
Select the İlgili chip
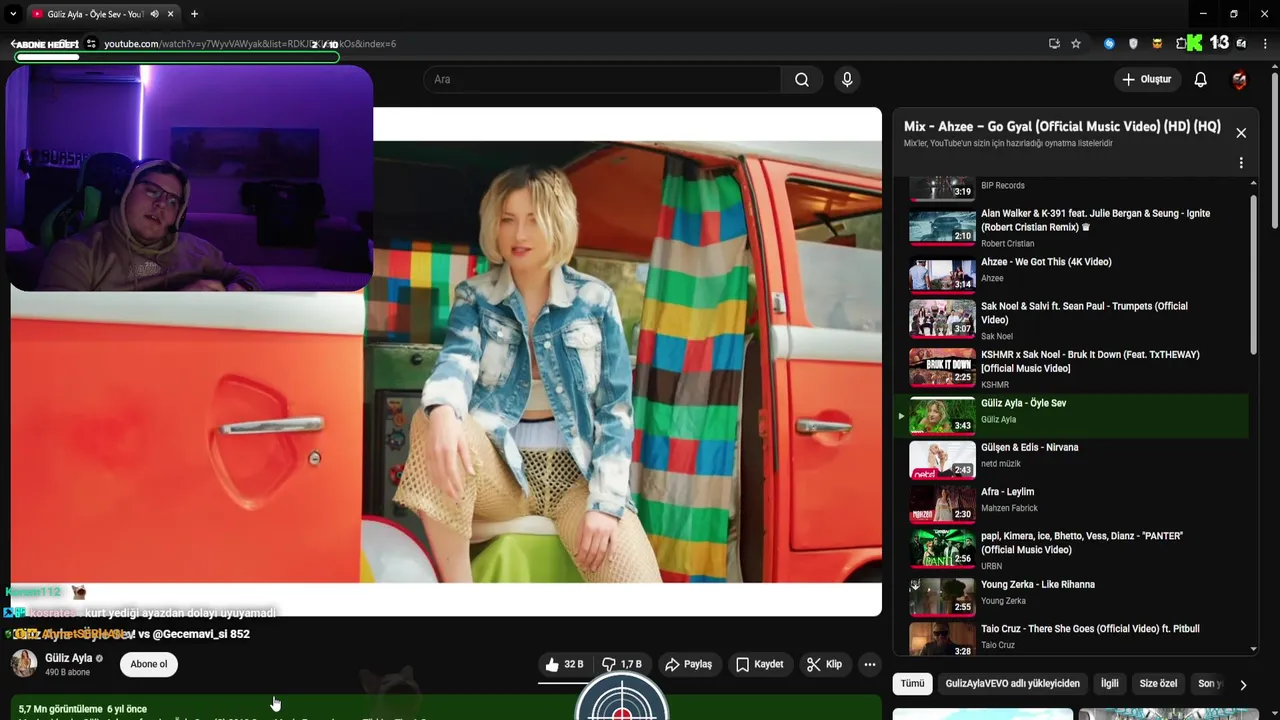pos(1109,684)
